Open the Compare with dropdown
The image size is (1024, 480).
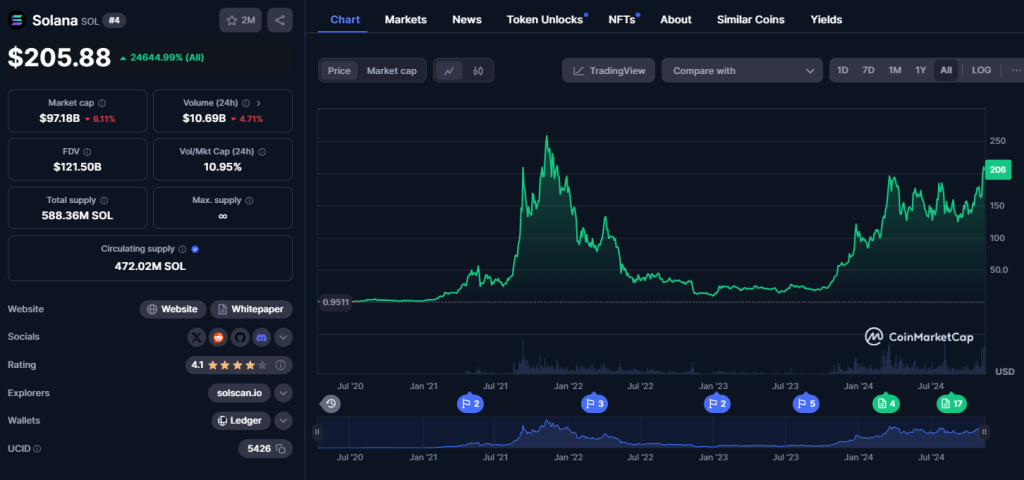[x=742, y=71]
